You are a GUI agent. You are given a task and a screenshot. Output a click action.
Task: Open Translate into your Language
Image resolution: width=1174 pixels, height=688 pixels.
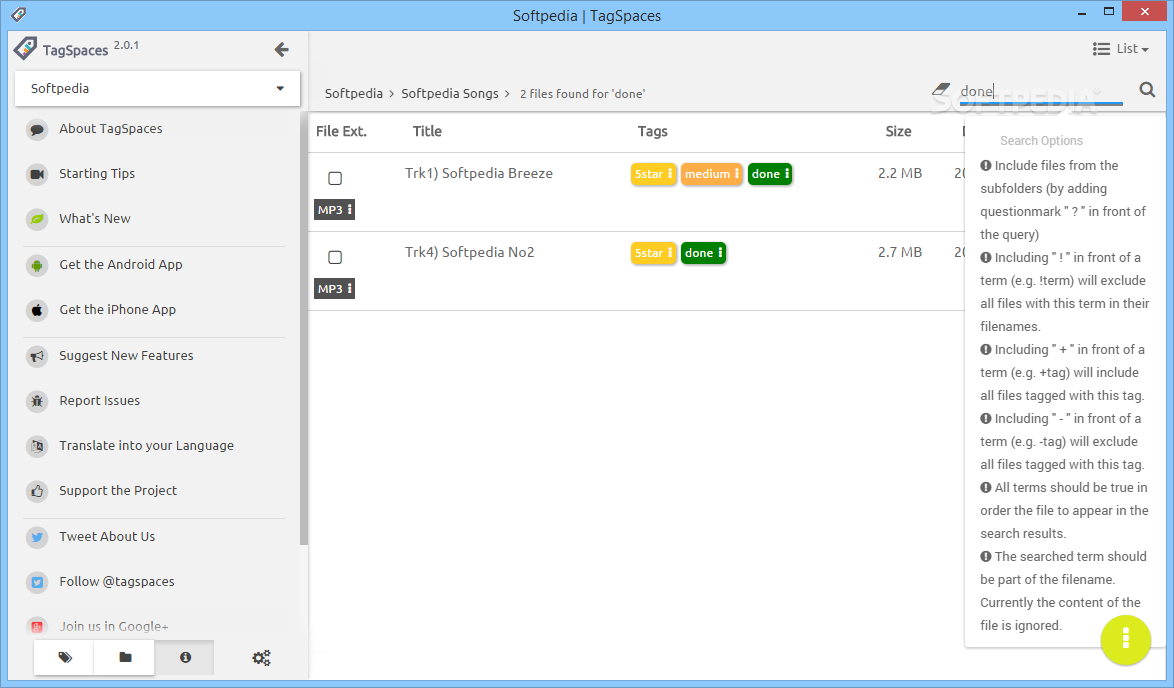[x=147, y=445]
